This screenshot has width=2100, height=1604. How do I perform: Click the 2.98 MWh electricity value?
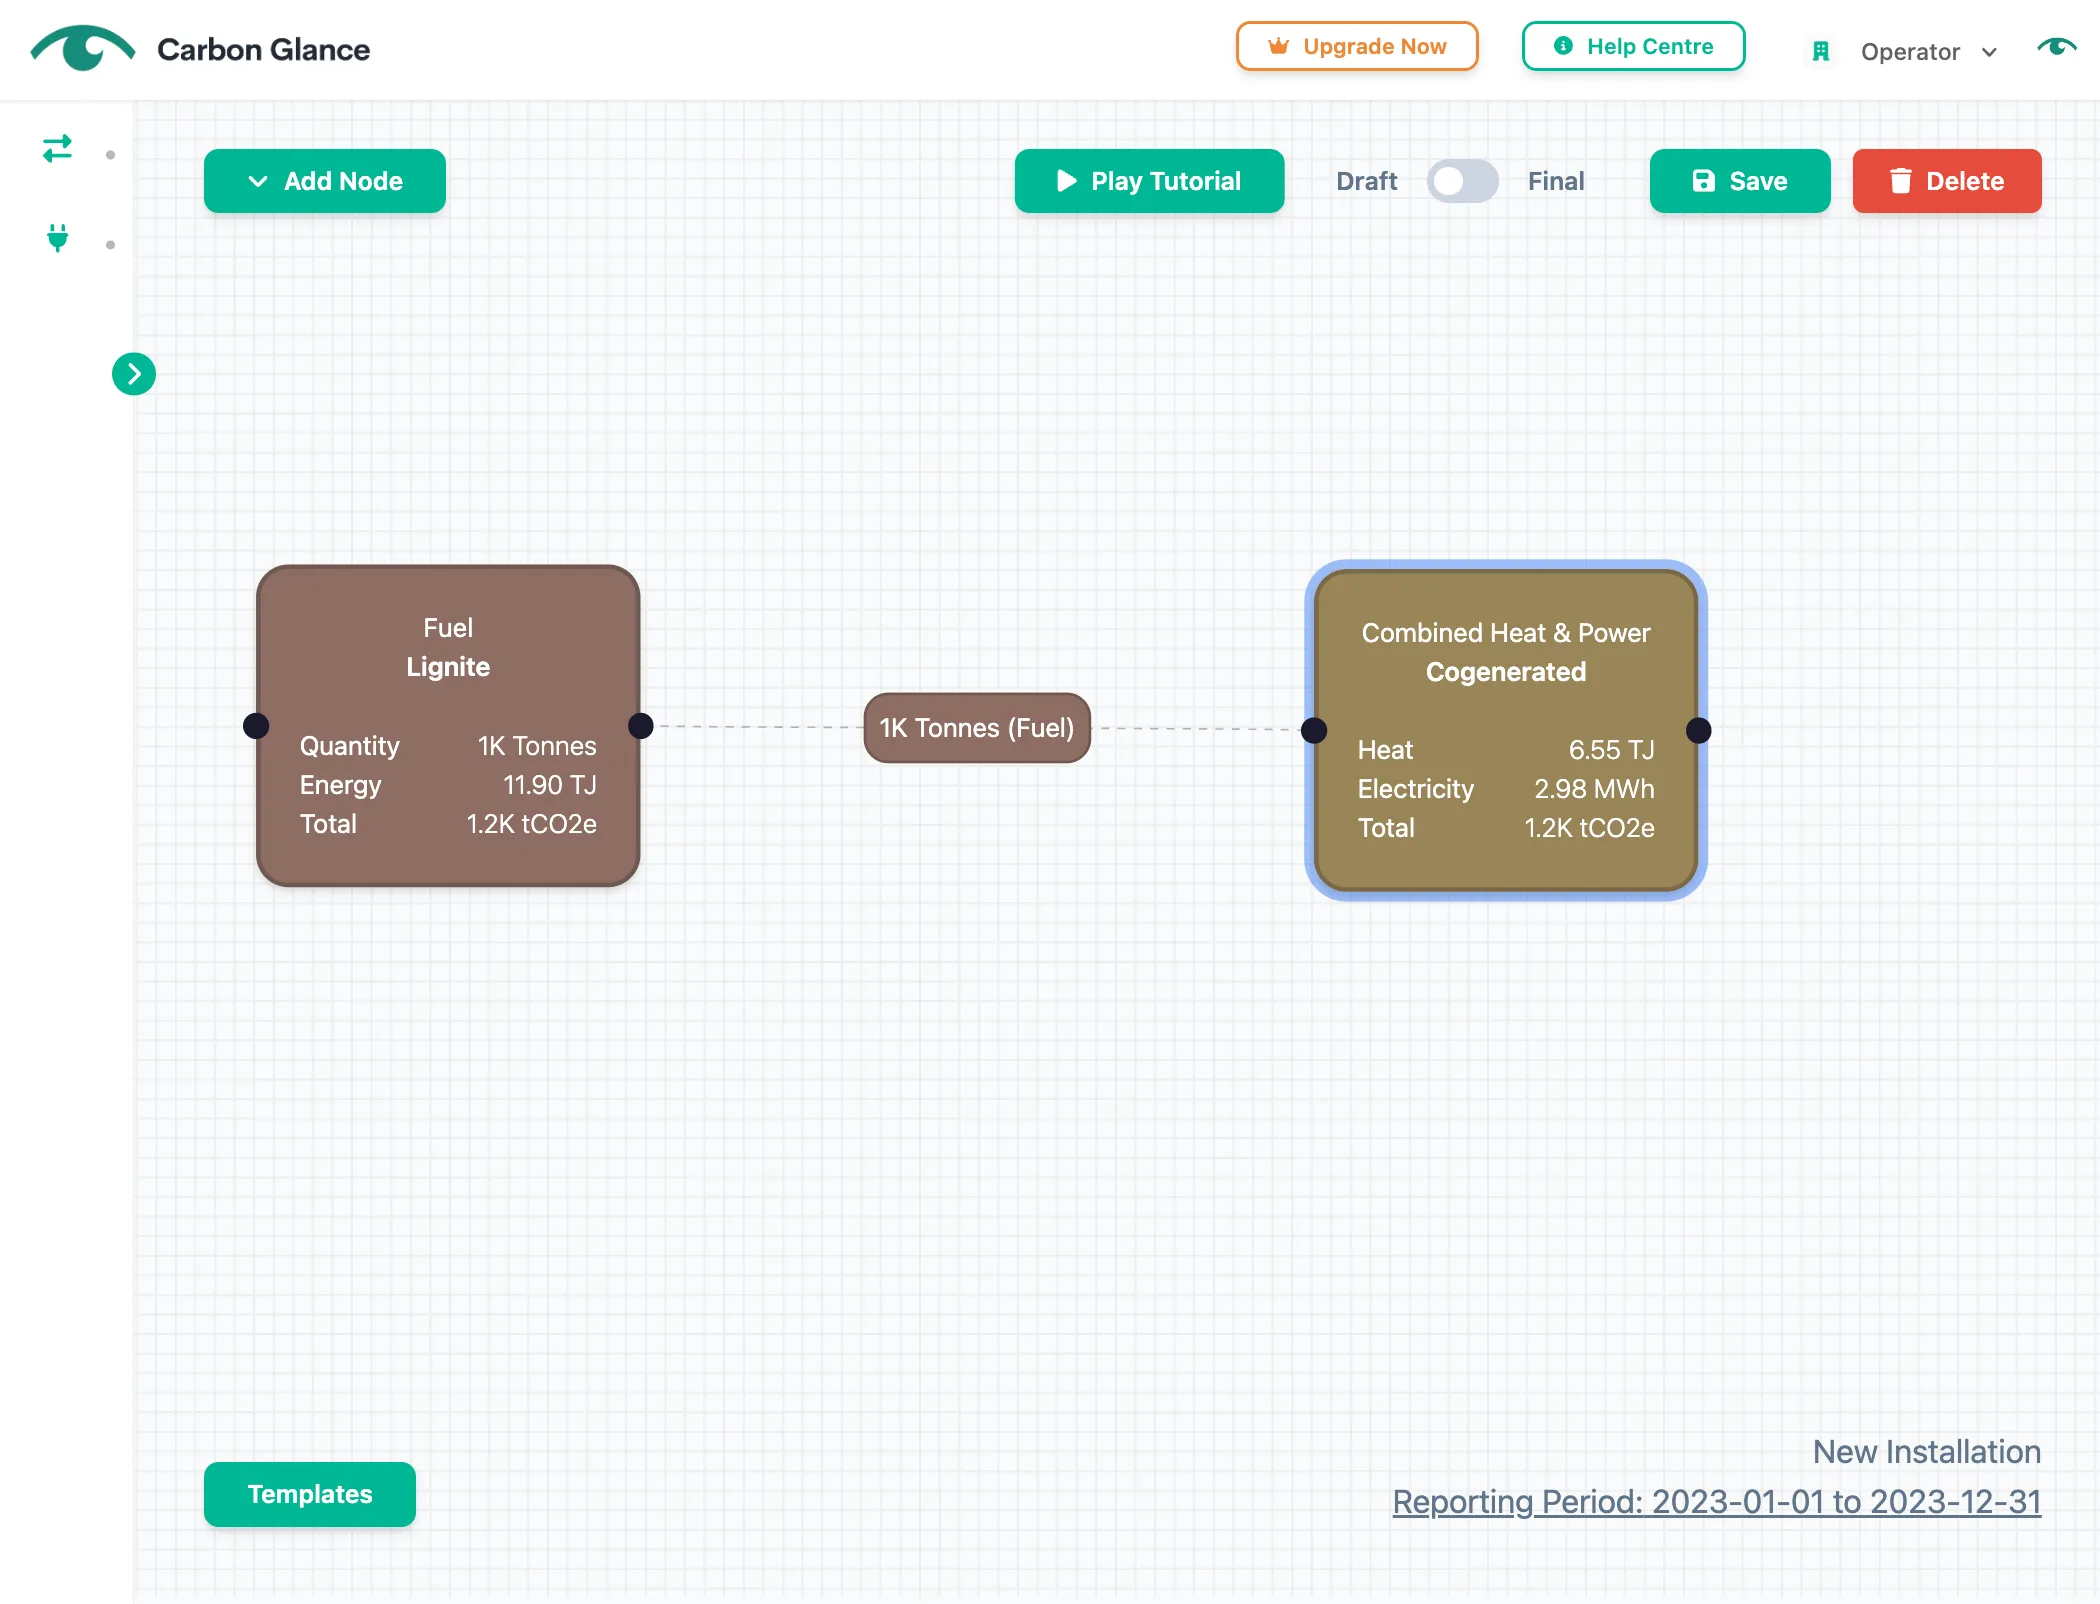point(1595,789)
